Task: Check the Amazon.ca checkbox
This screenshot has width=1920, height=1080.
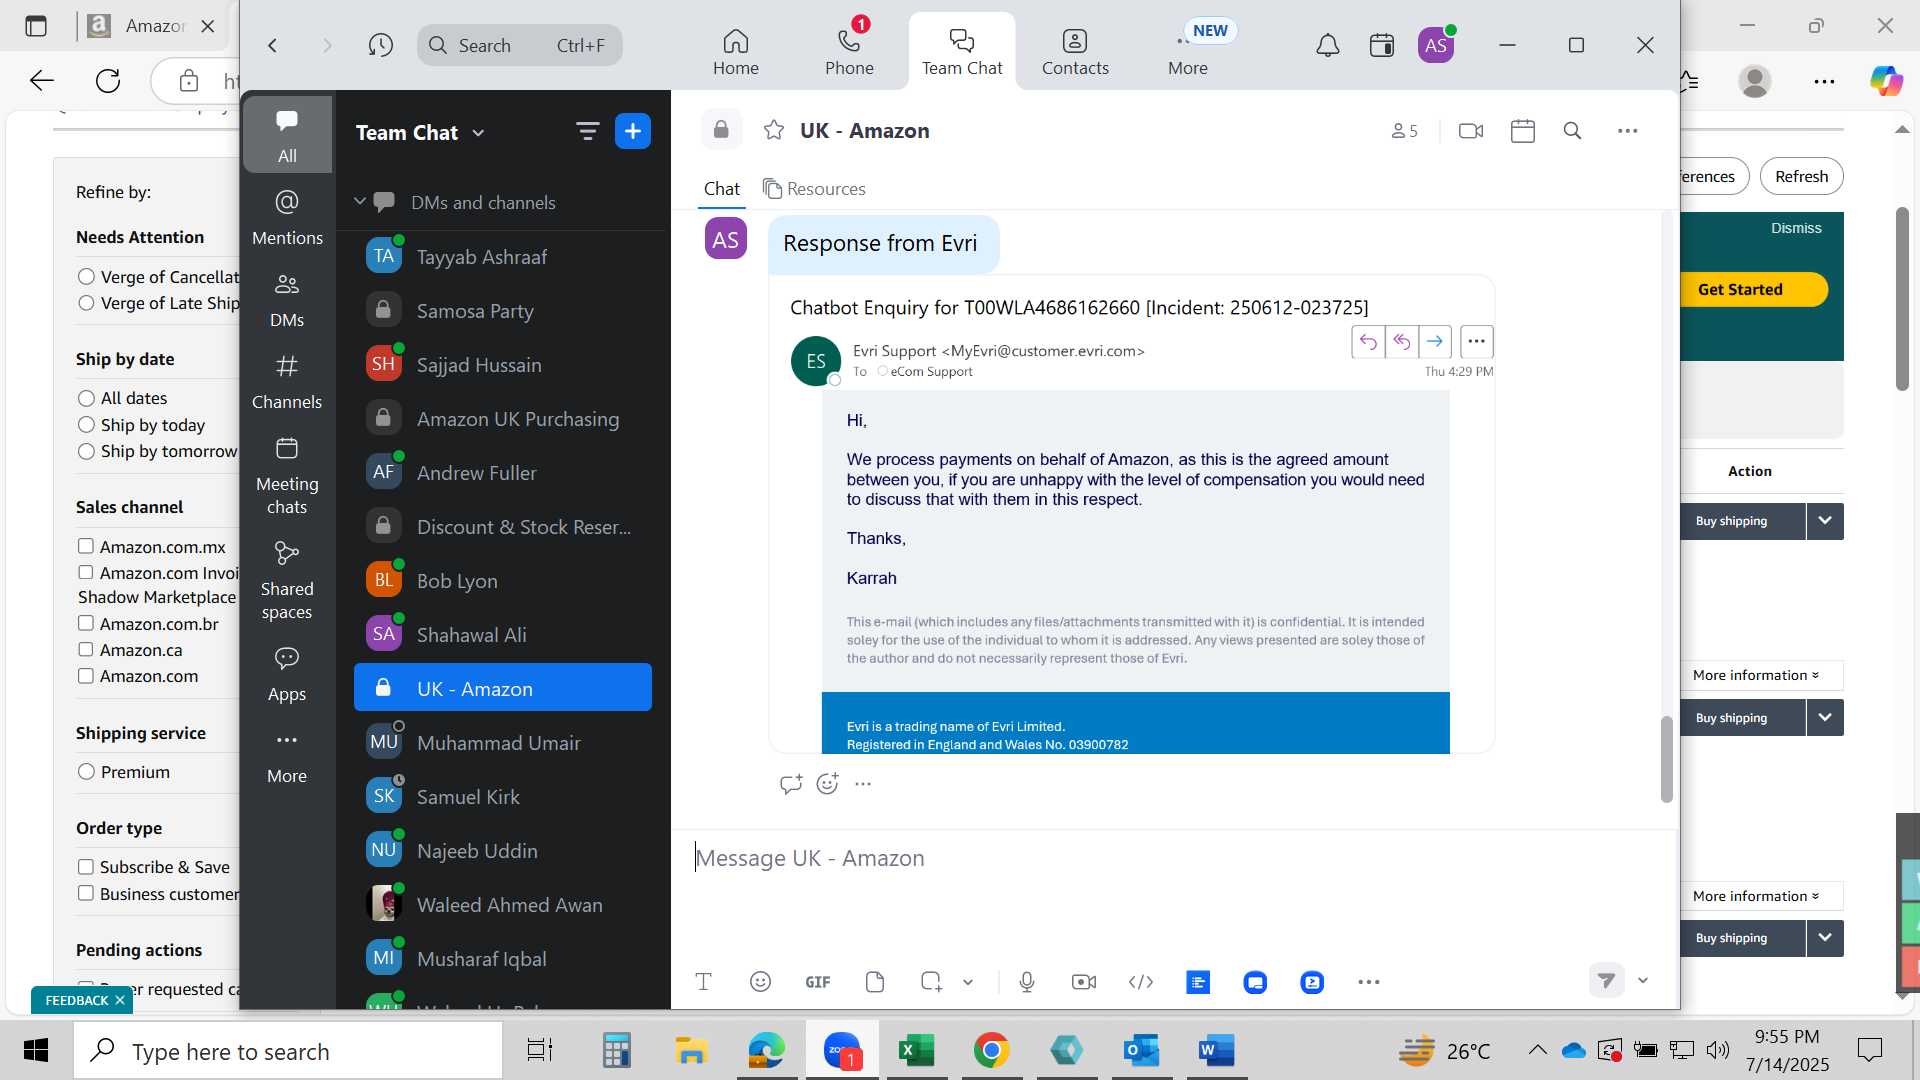Action: [x=86, y=649]
